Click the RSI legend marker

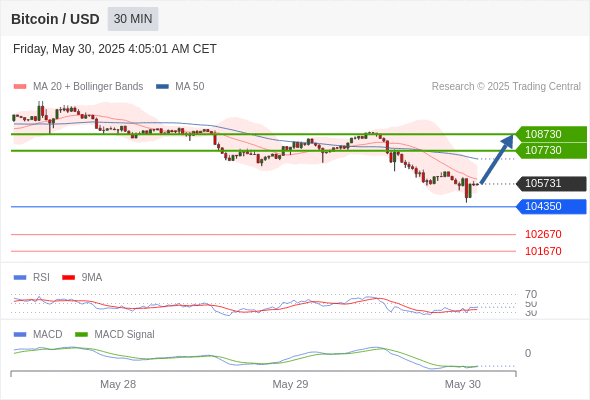20,278
